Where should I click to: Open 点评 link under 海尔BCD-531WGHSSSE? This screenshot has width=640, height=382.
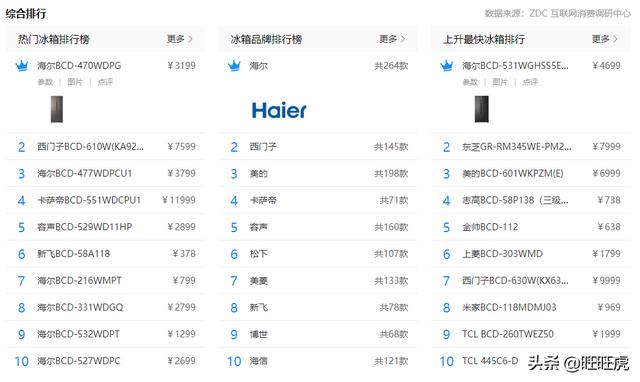click(x=530, y=82)
